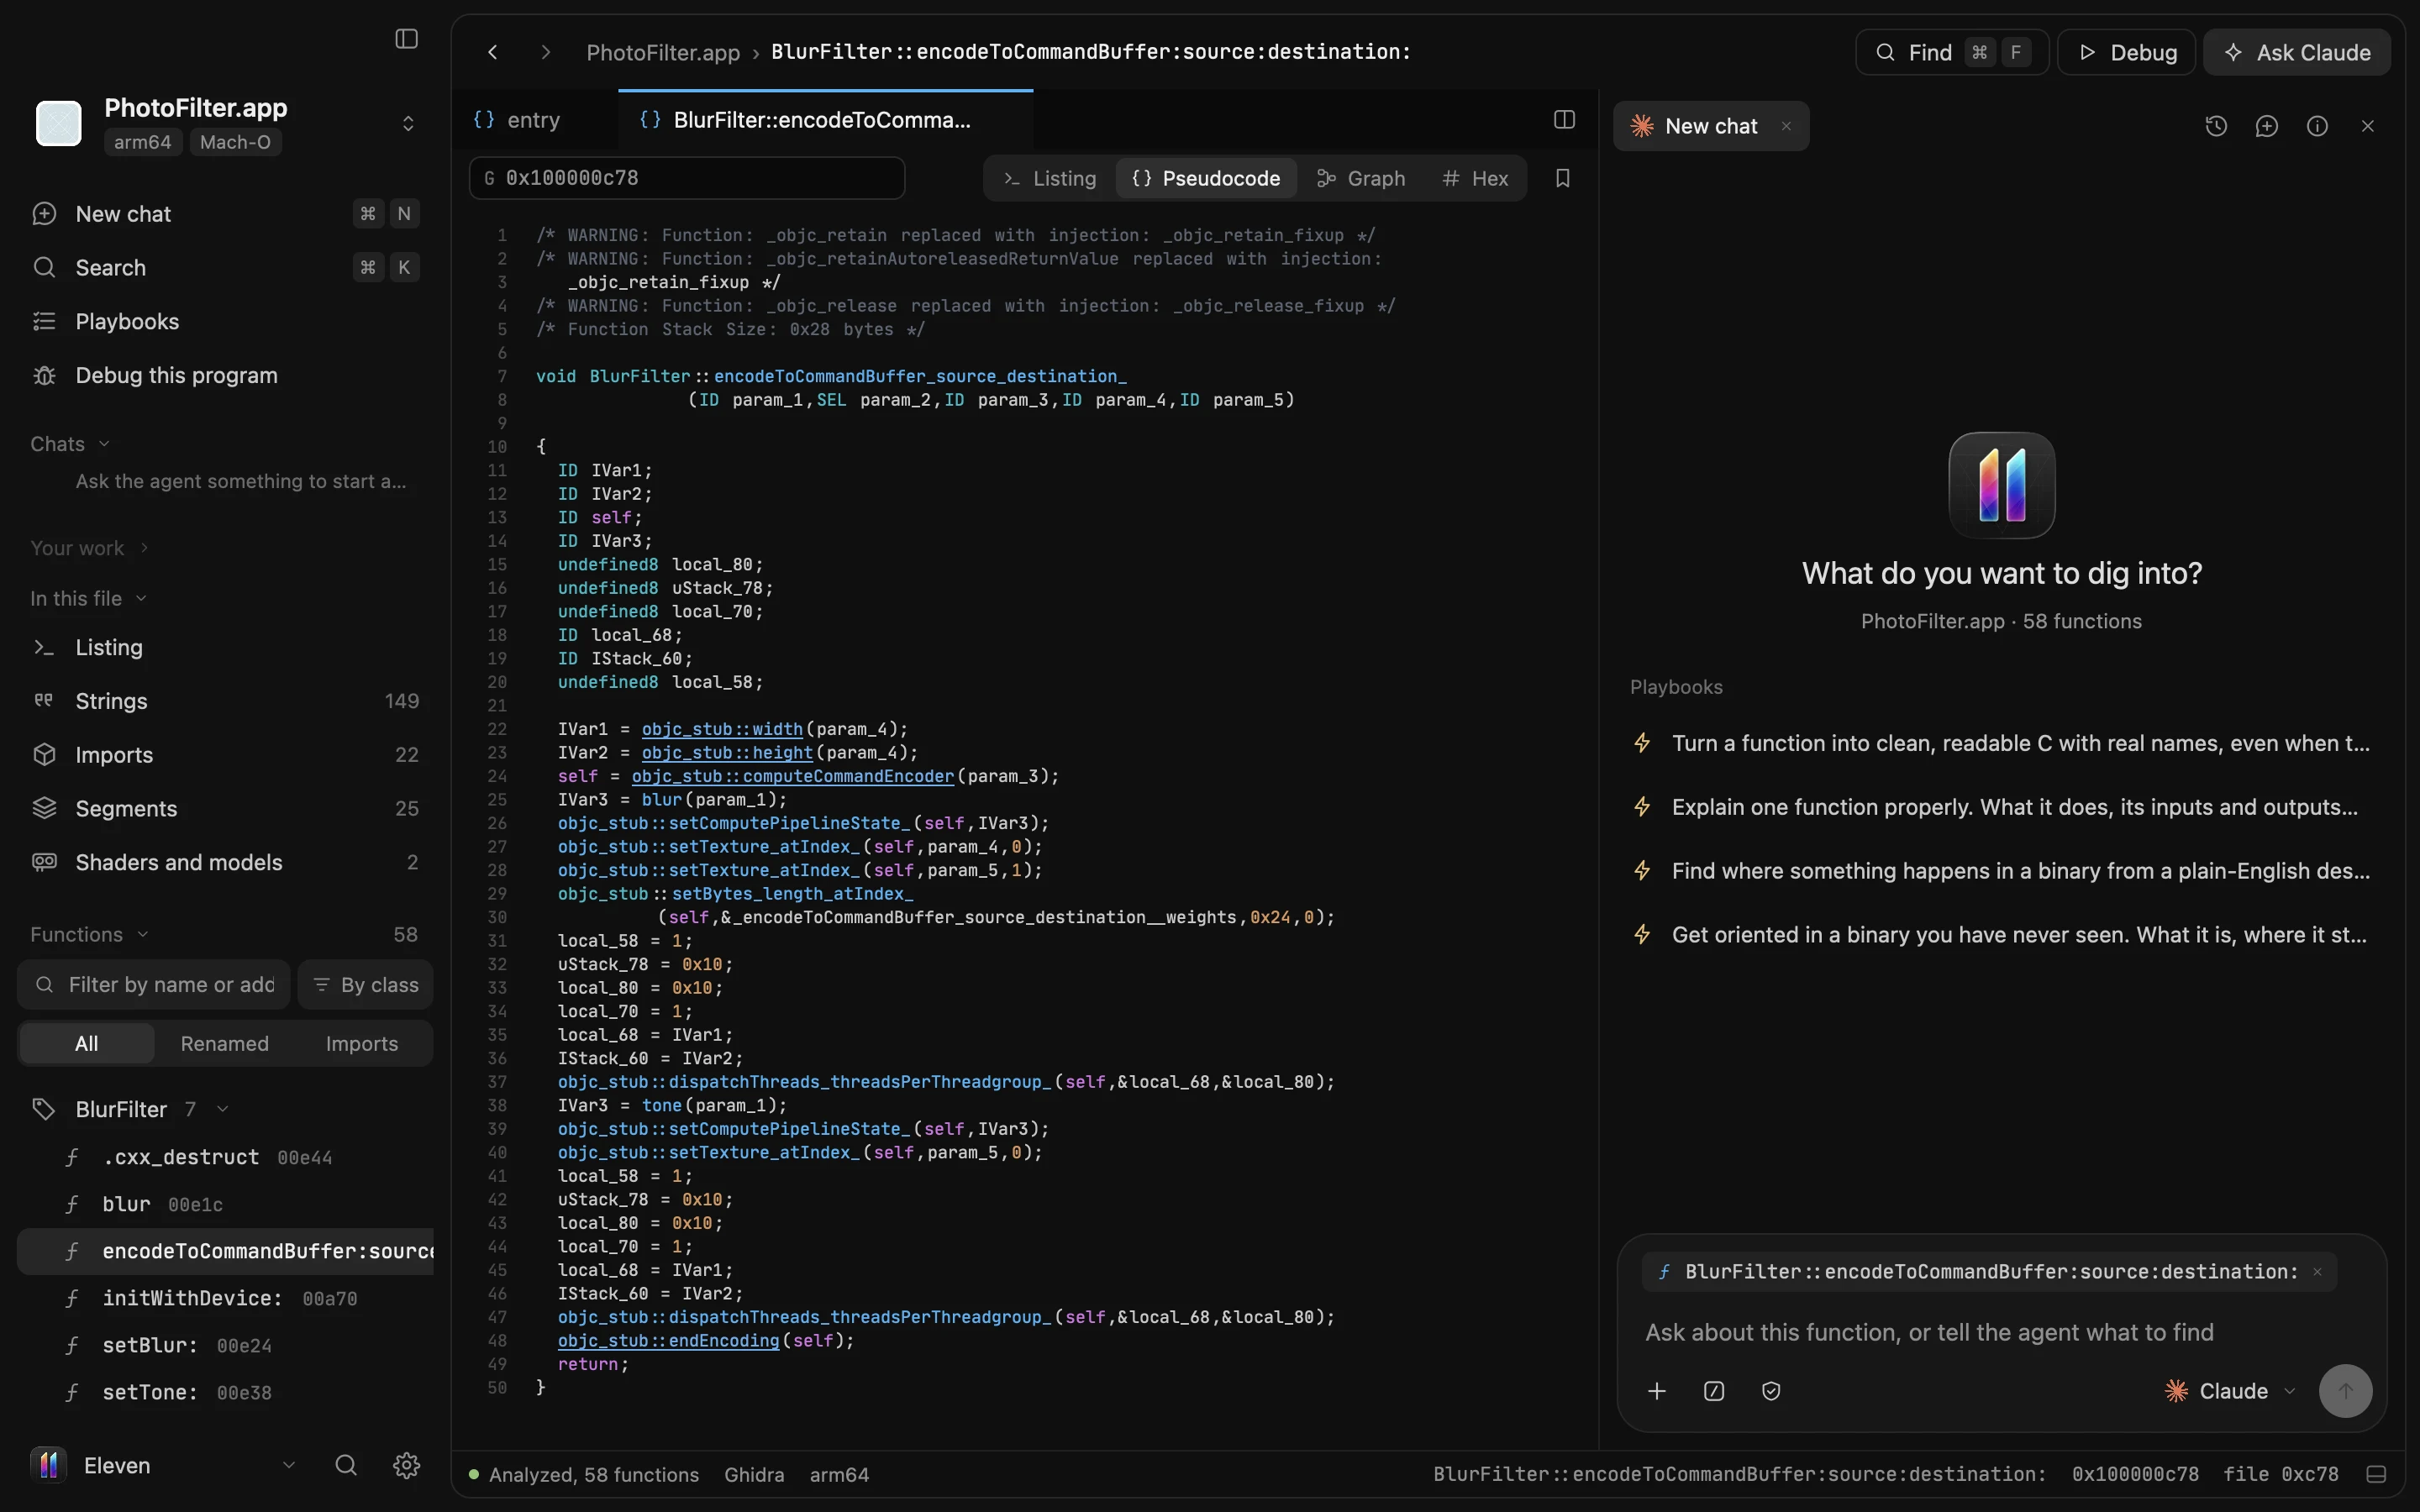2420x1512 pixels.
Task: Open the By class grouping dropdown
Action: (x=366, y=985)
